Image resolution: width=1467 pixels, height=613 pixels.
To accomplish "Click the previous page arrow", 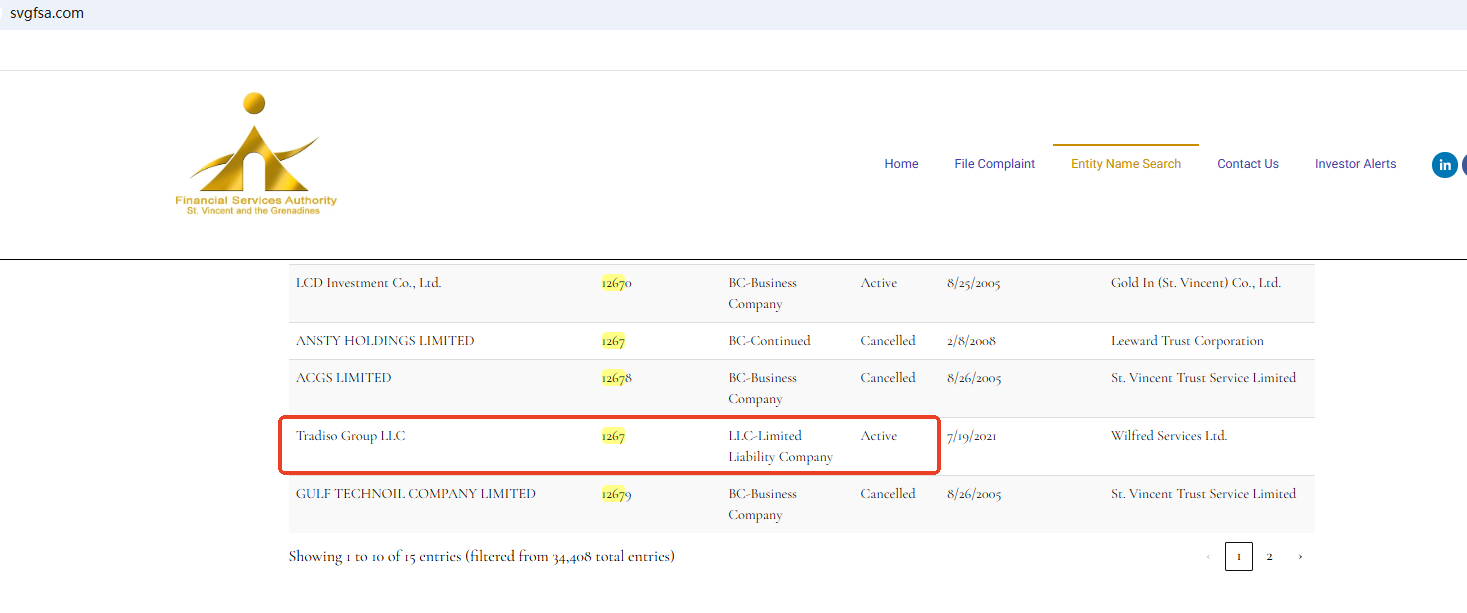I will pos(1208,557).
